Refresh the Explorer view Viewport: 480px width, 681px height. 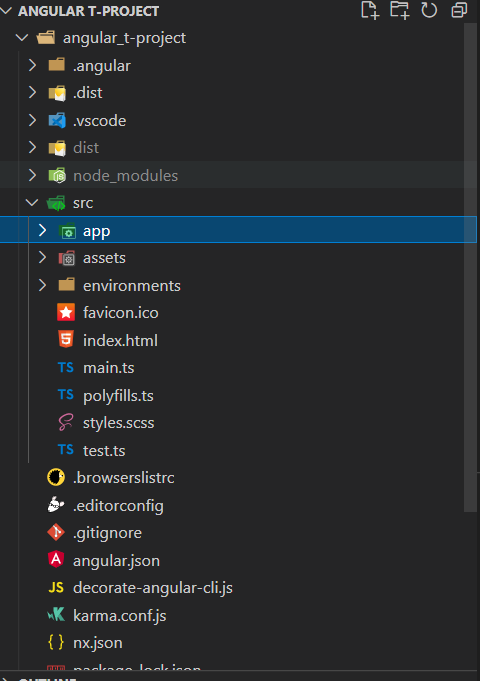pyautogui.click(x=429, y=10)
